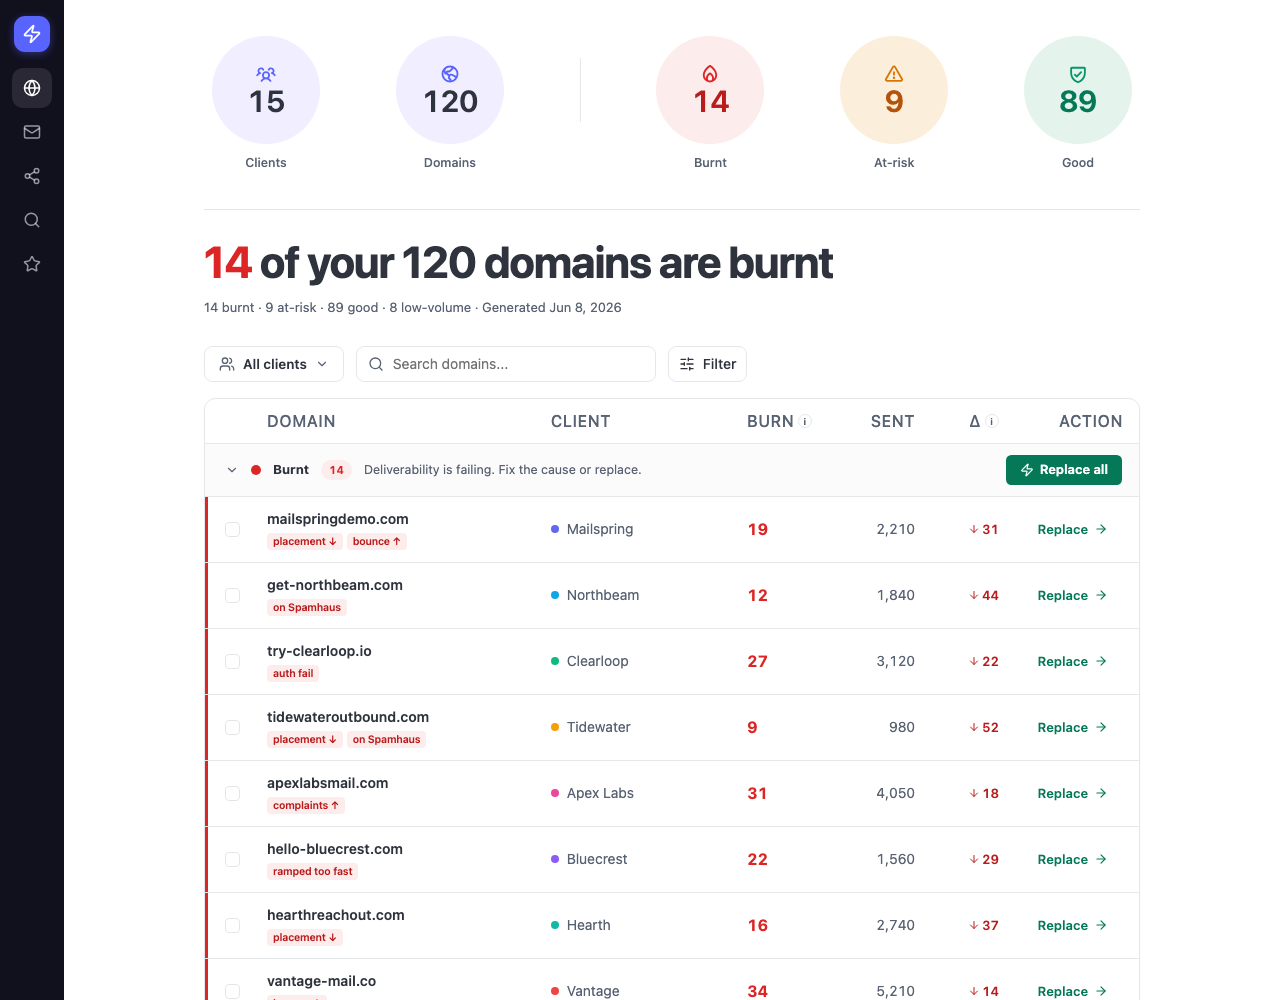The image size is (1280, 1000).
Task: Click the arrow icon on tidewateroutbound.com Replace
Action: tap(1101, 727)
